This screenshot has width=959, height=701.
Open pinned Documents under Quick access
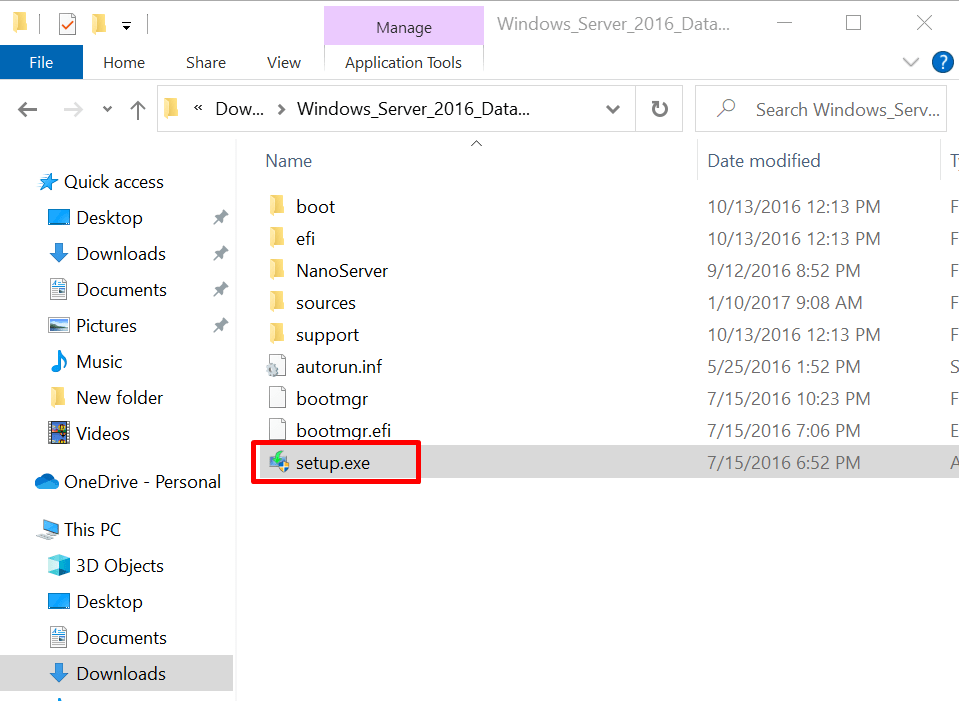tap(121, 290)
